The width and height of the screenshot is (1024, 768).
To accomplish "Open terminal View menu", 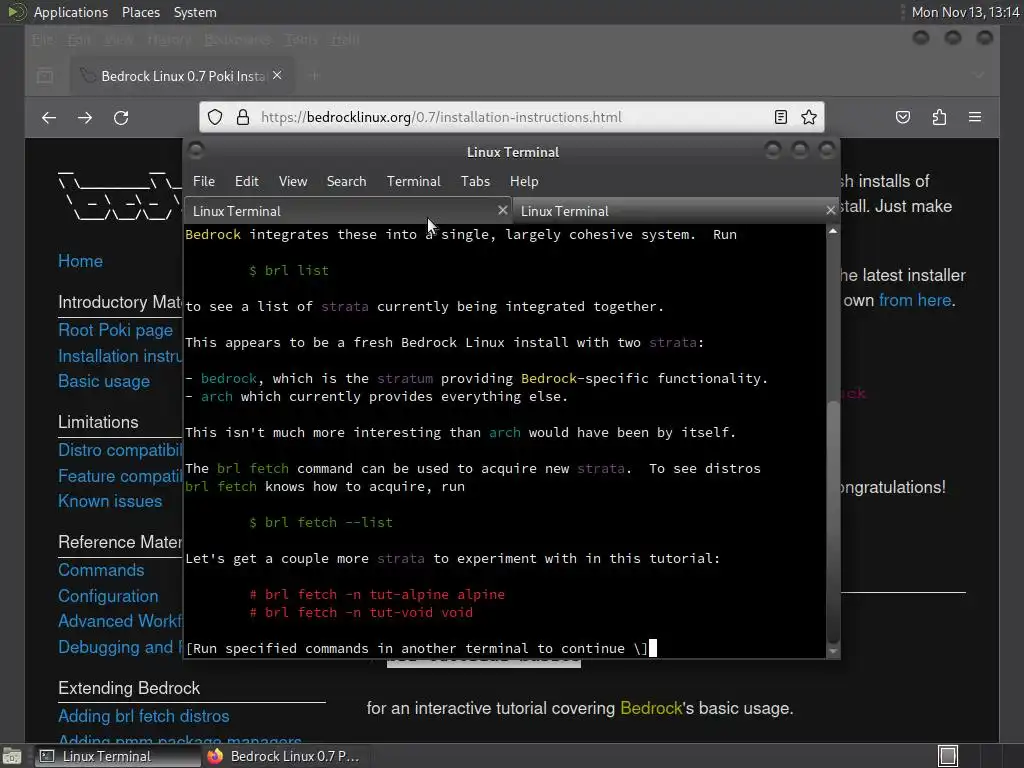I will (x=293, y=182).
